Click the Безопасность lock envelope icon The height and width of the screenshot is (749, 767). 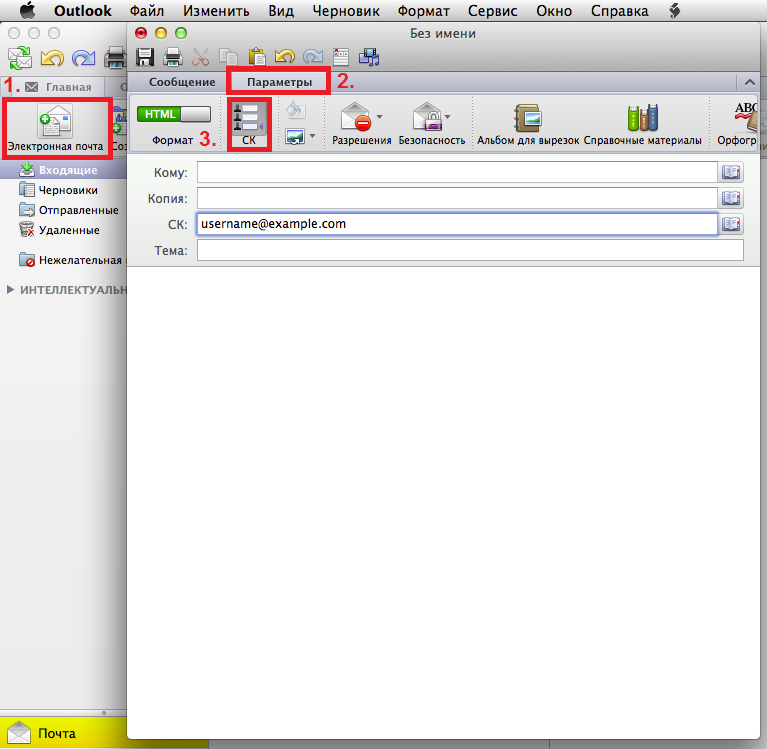click(x=427, y=117)
